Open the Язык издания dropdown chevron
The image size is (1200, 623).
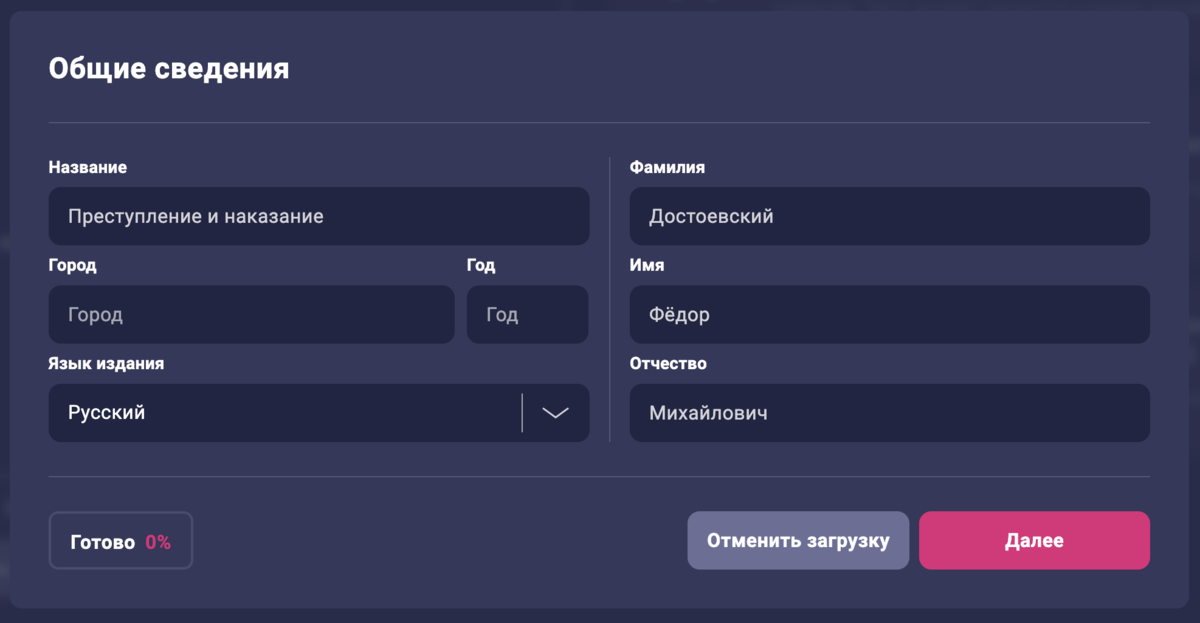[555, 412]
